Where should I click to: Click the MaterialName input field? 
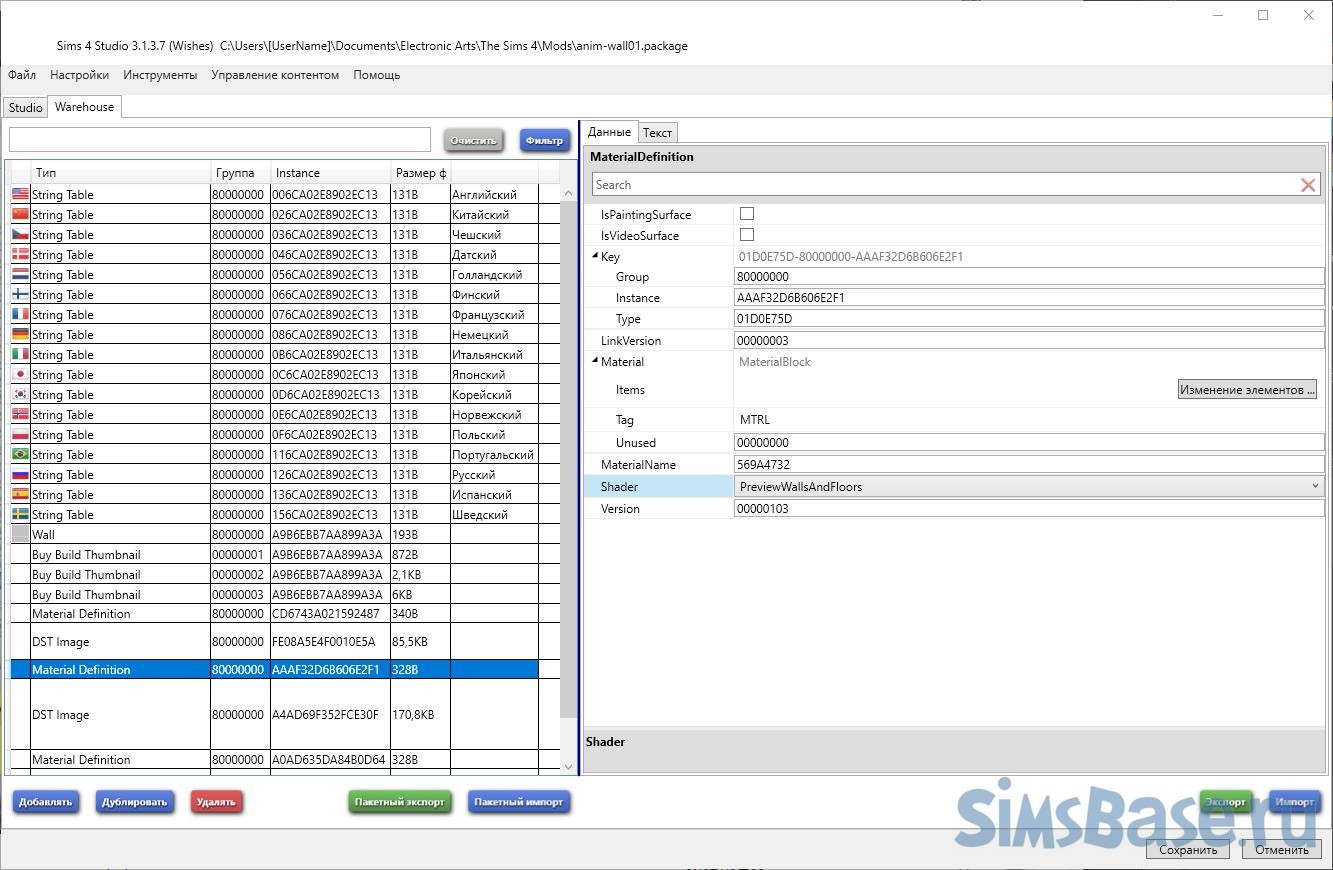point(1028,465)
